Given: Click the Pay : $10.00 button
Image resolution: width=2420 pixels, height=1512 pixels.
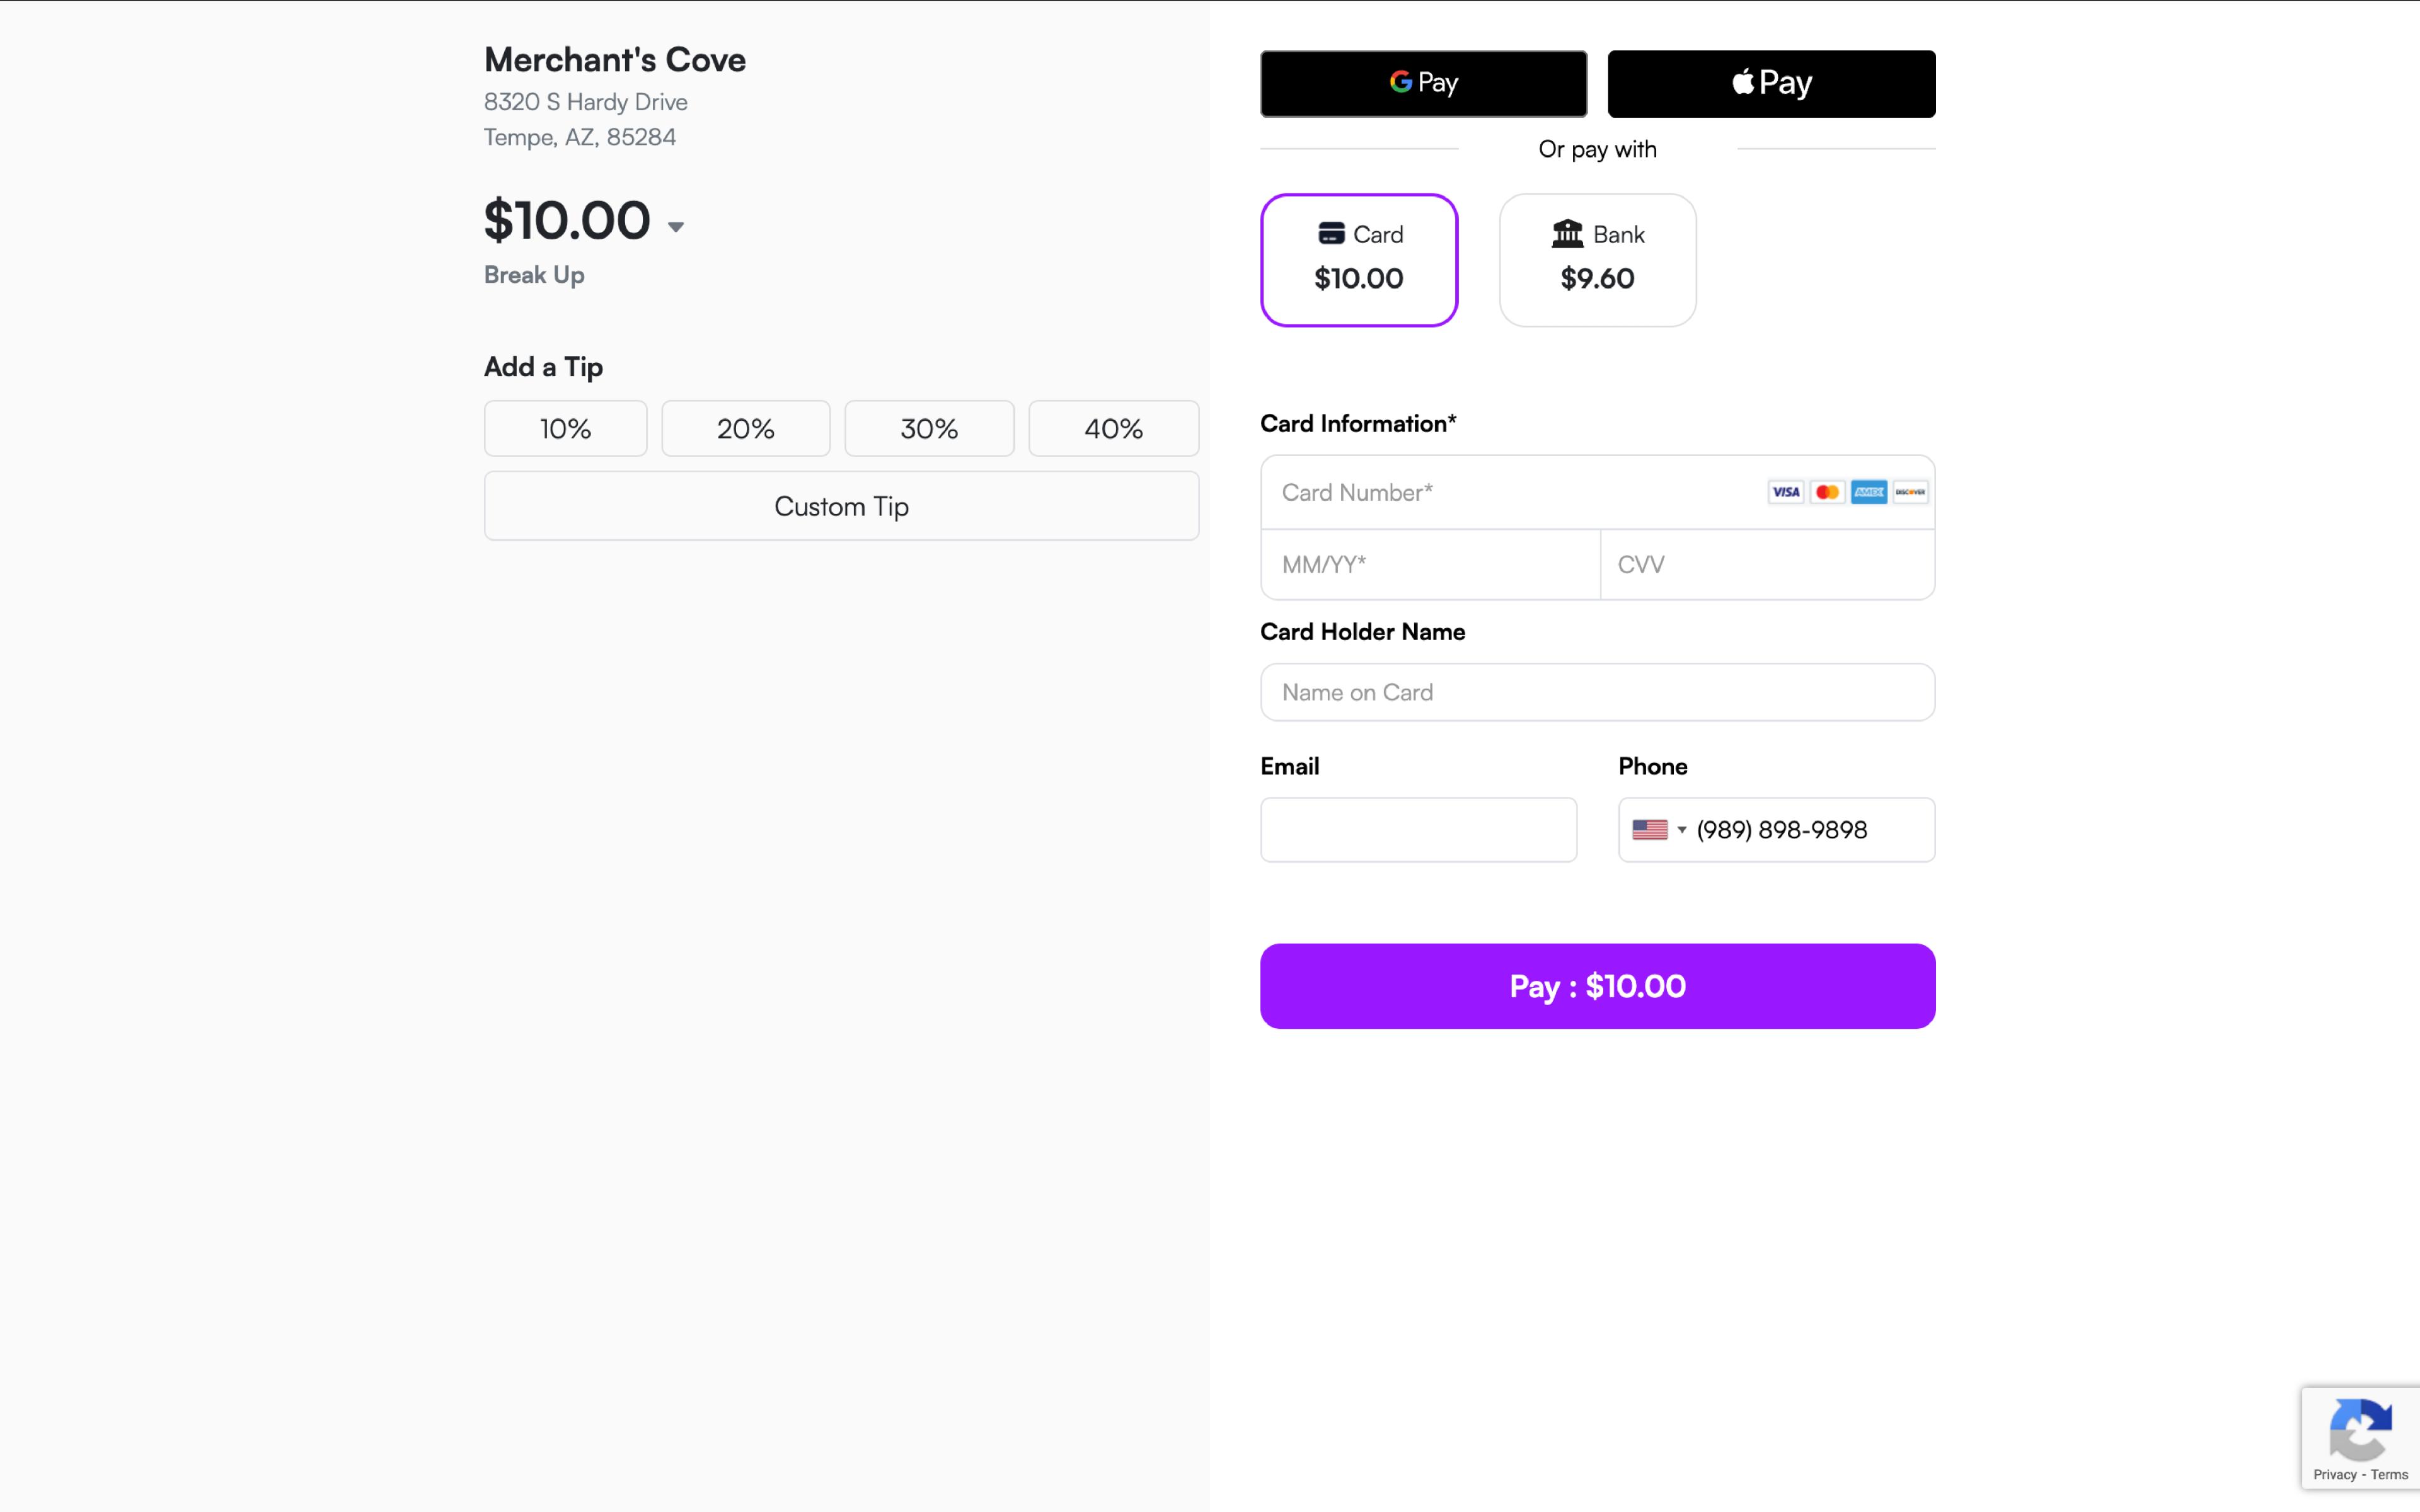Looking at the screenshot, I should click(1597, 986).
